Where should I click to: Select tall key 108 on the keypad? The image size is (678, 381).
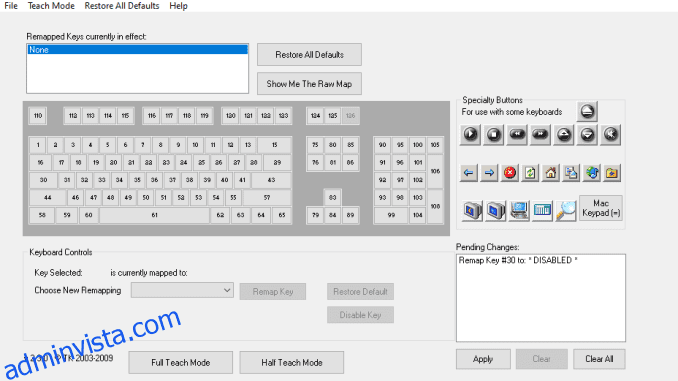coord(435,206)
